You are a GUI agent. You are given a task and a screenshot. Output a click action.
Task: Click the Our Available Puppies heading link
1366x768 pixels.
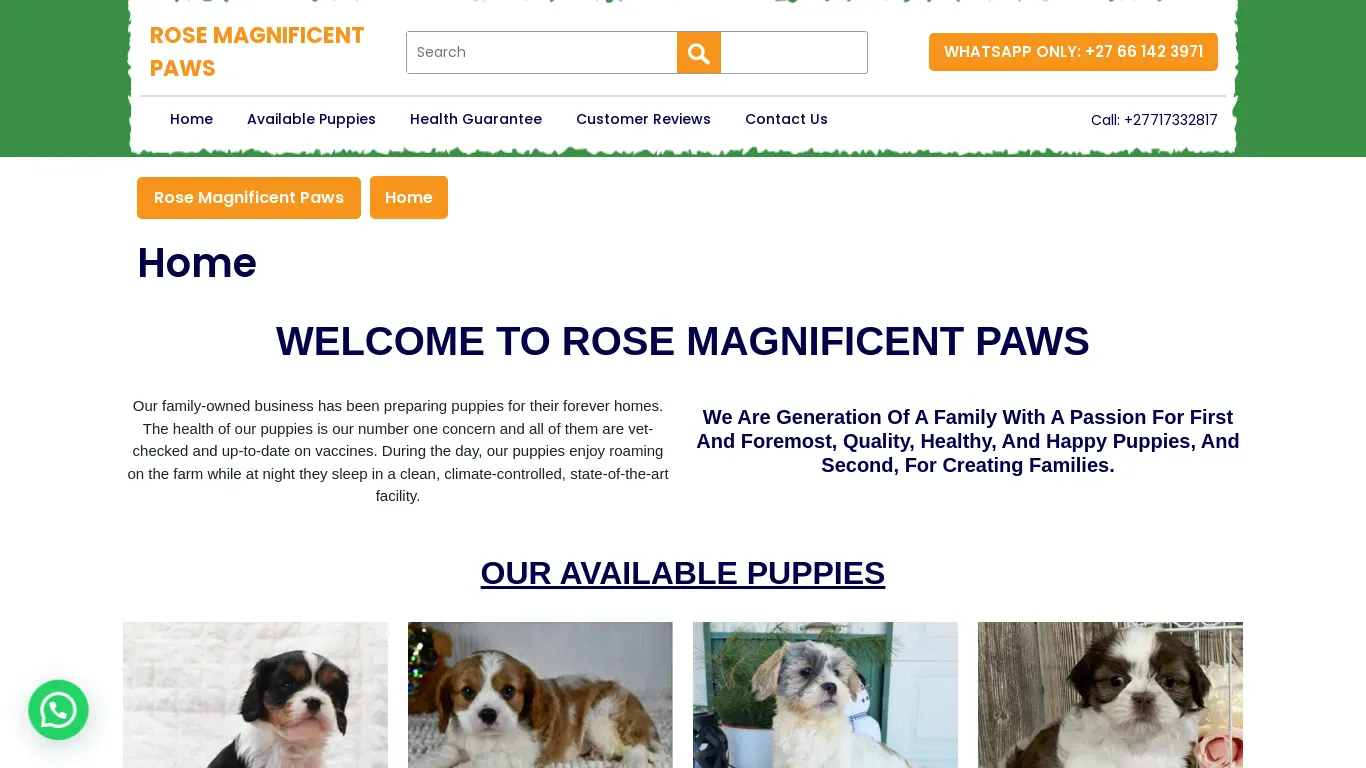(683, 573)
